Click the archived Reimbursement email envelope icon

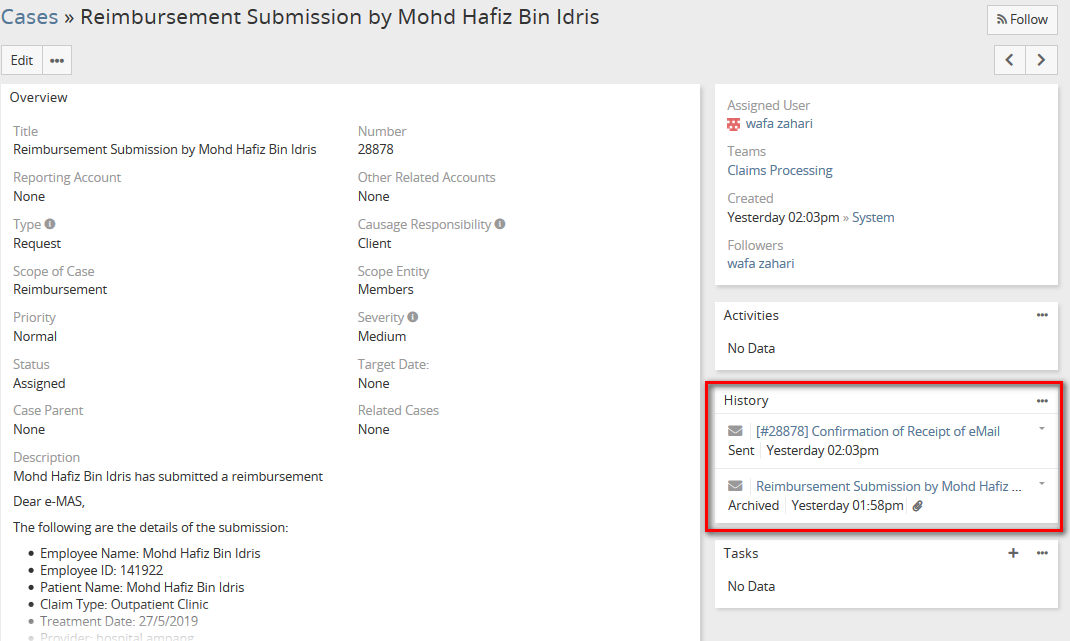click(x=736, y=486)
